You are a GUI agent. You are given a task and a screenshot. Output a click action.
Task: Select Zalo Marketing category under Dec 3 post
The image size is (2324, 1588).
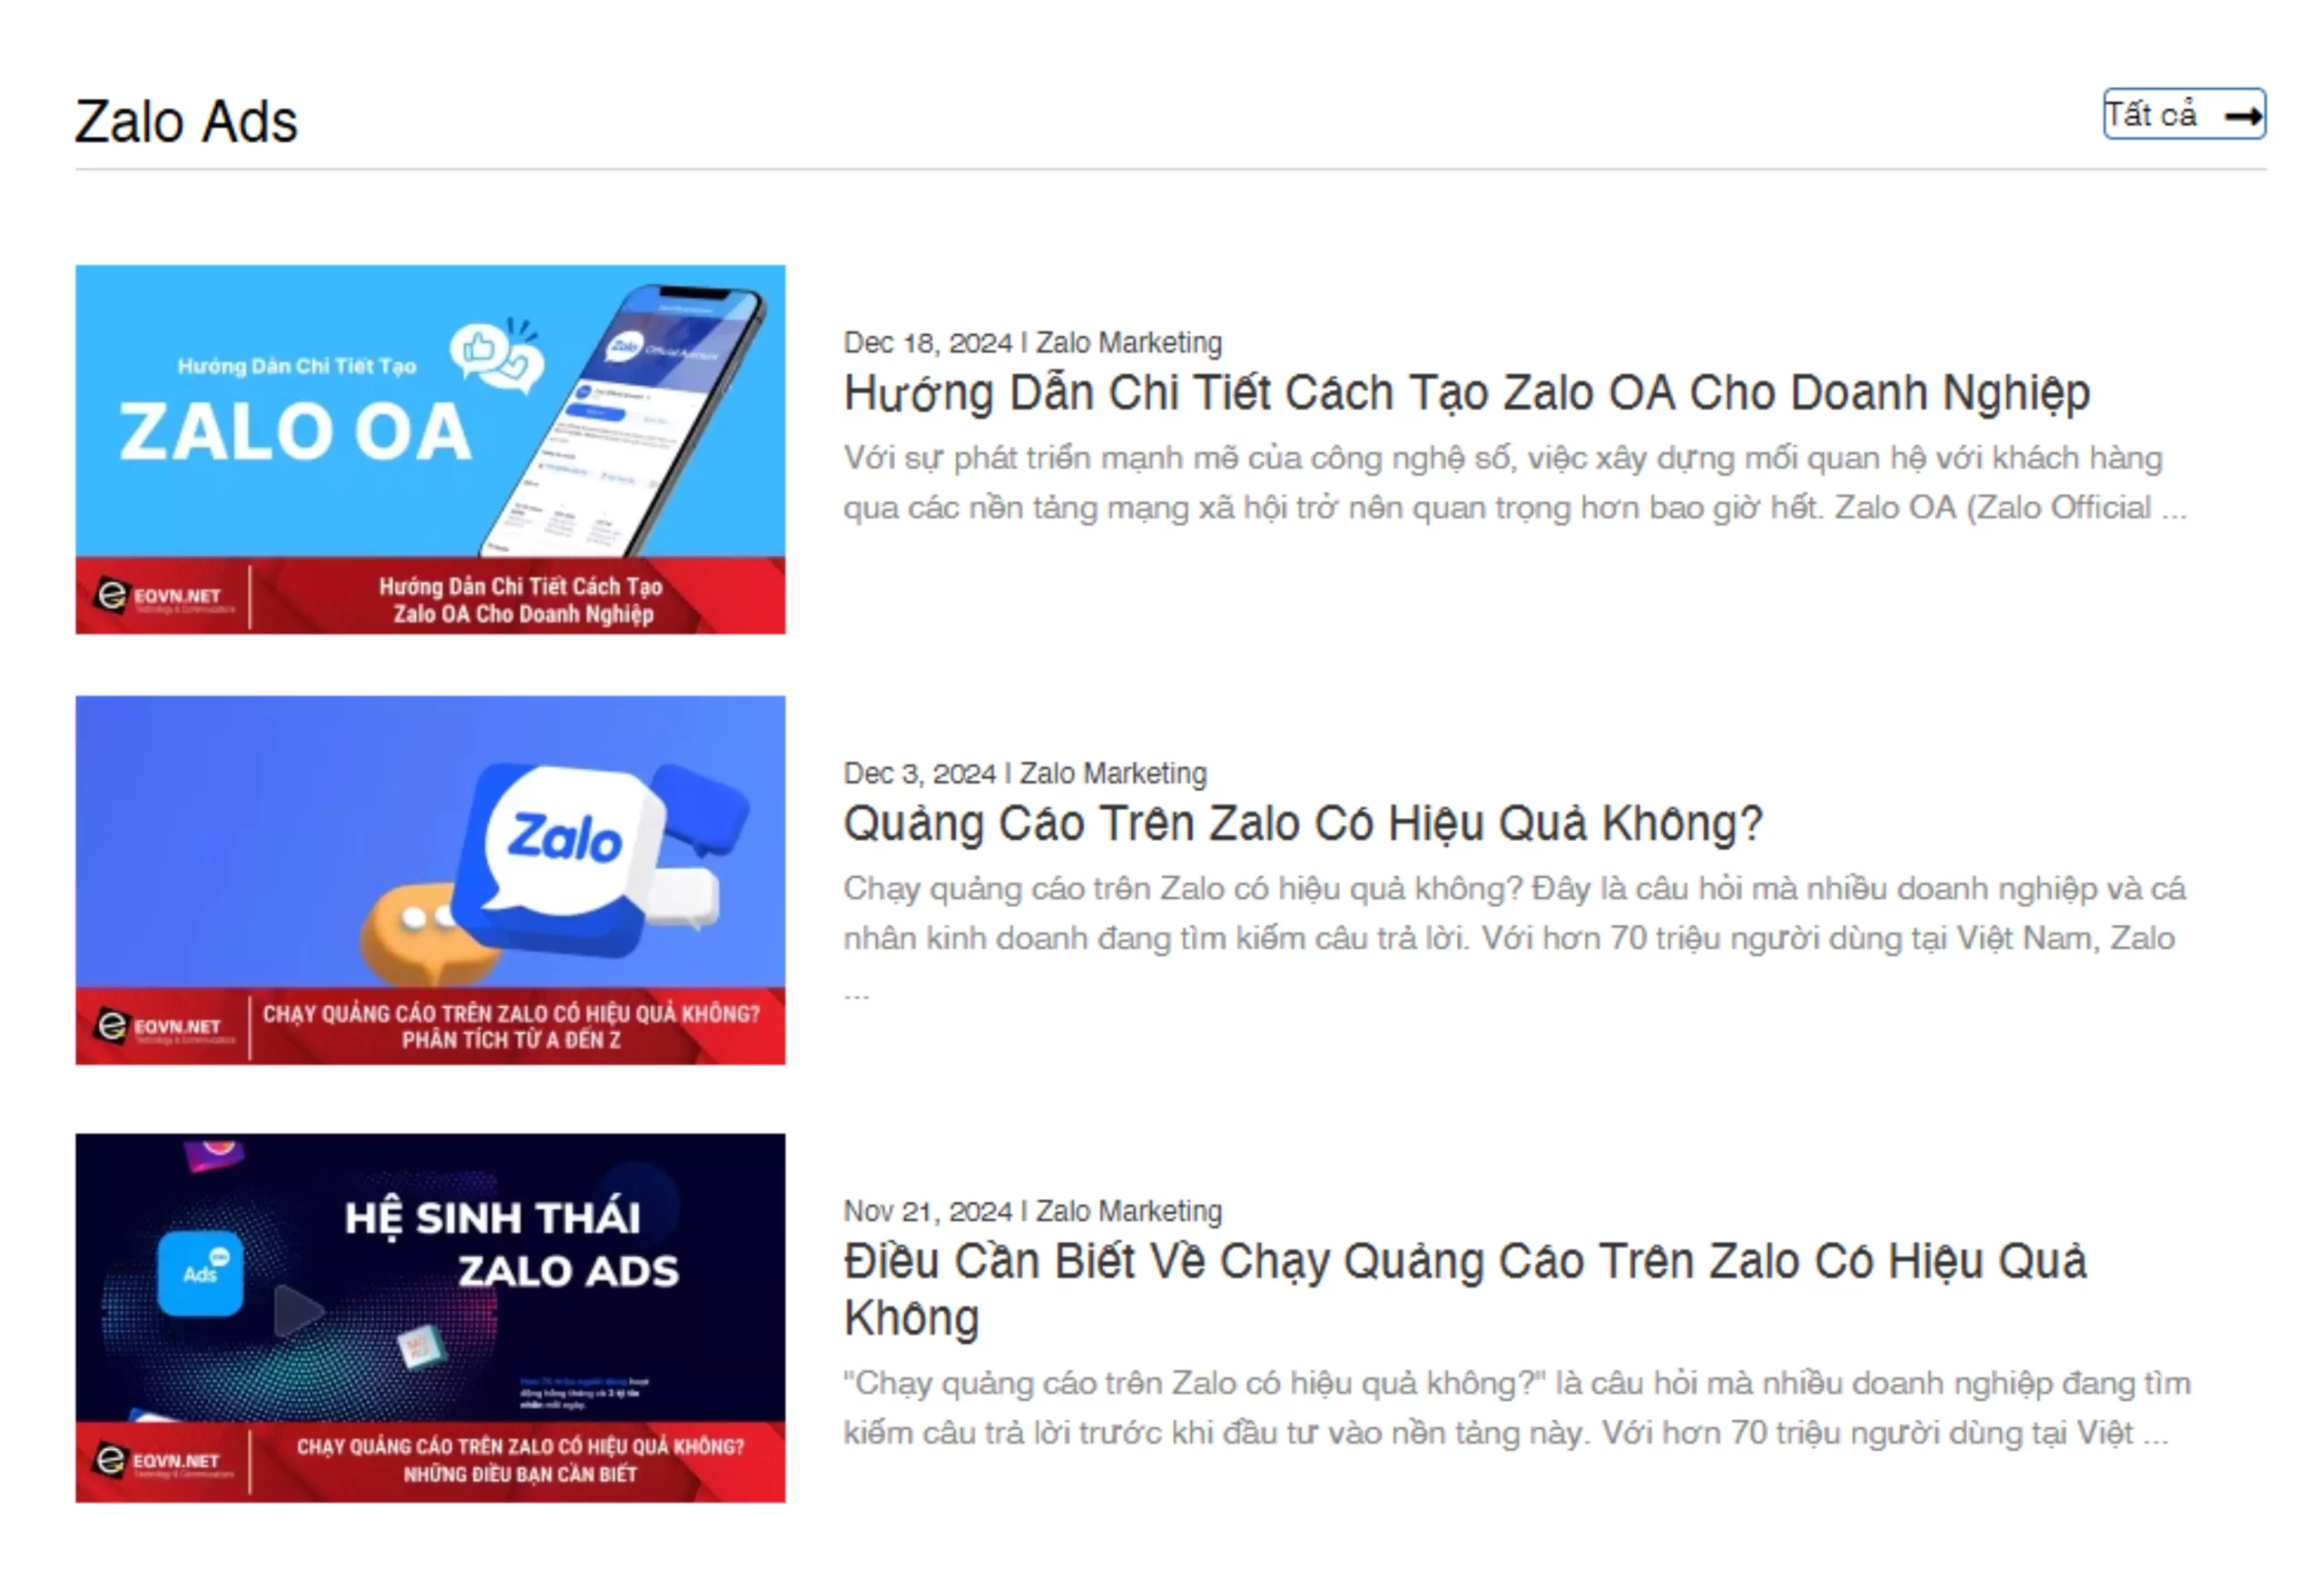click(x=1113, y=774)
